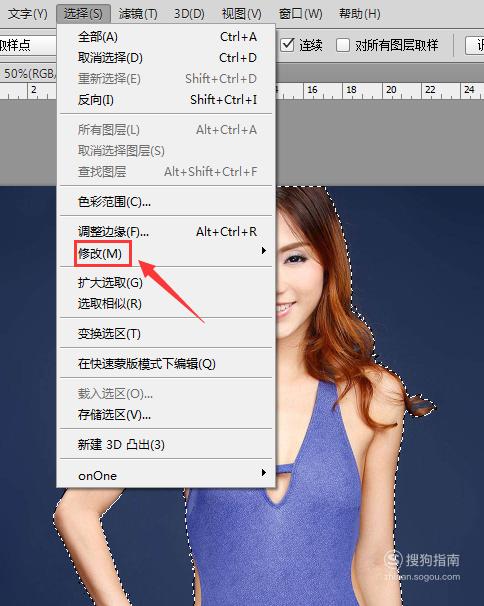Click the horizontal ruler at mark 20
484x606 pixels.
391,90
